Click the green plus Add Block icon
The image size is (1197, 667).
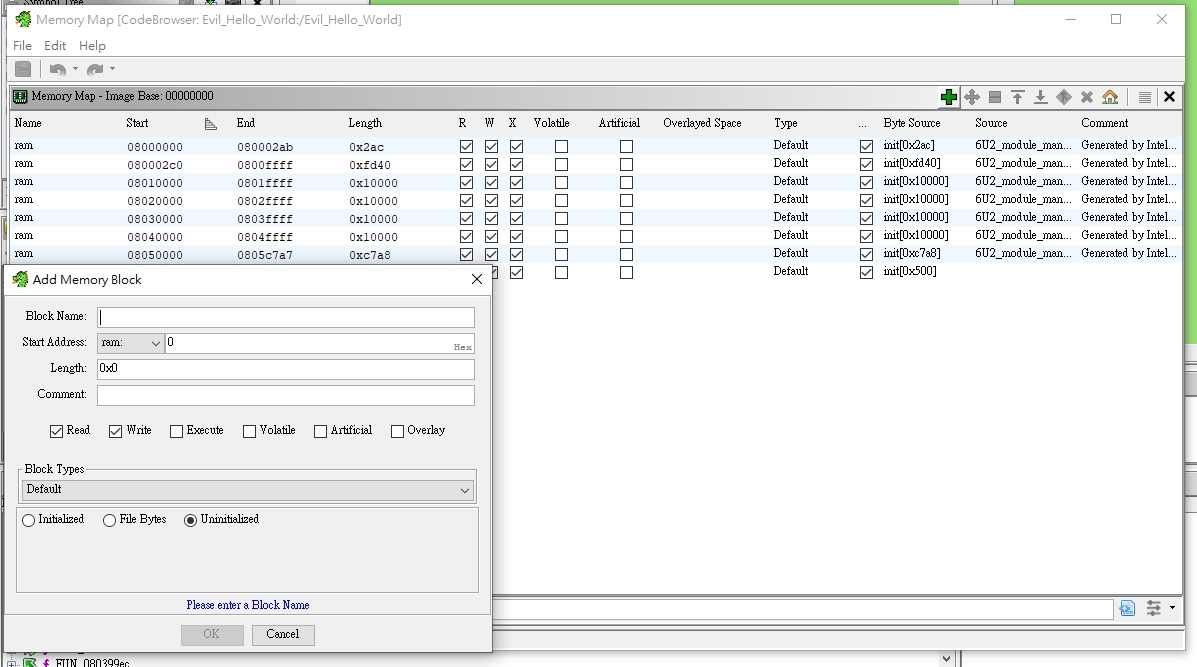point(949,97)
